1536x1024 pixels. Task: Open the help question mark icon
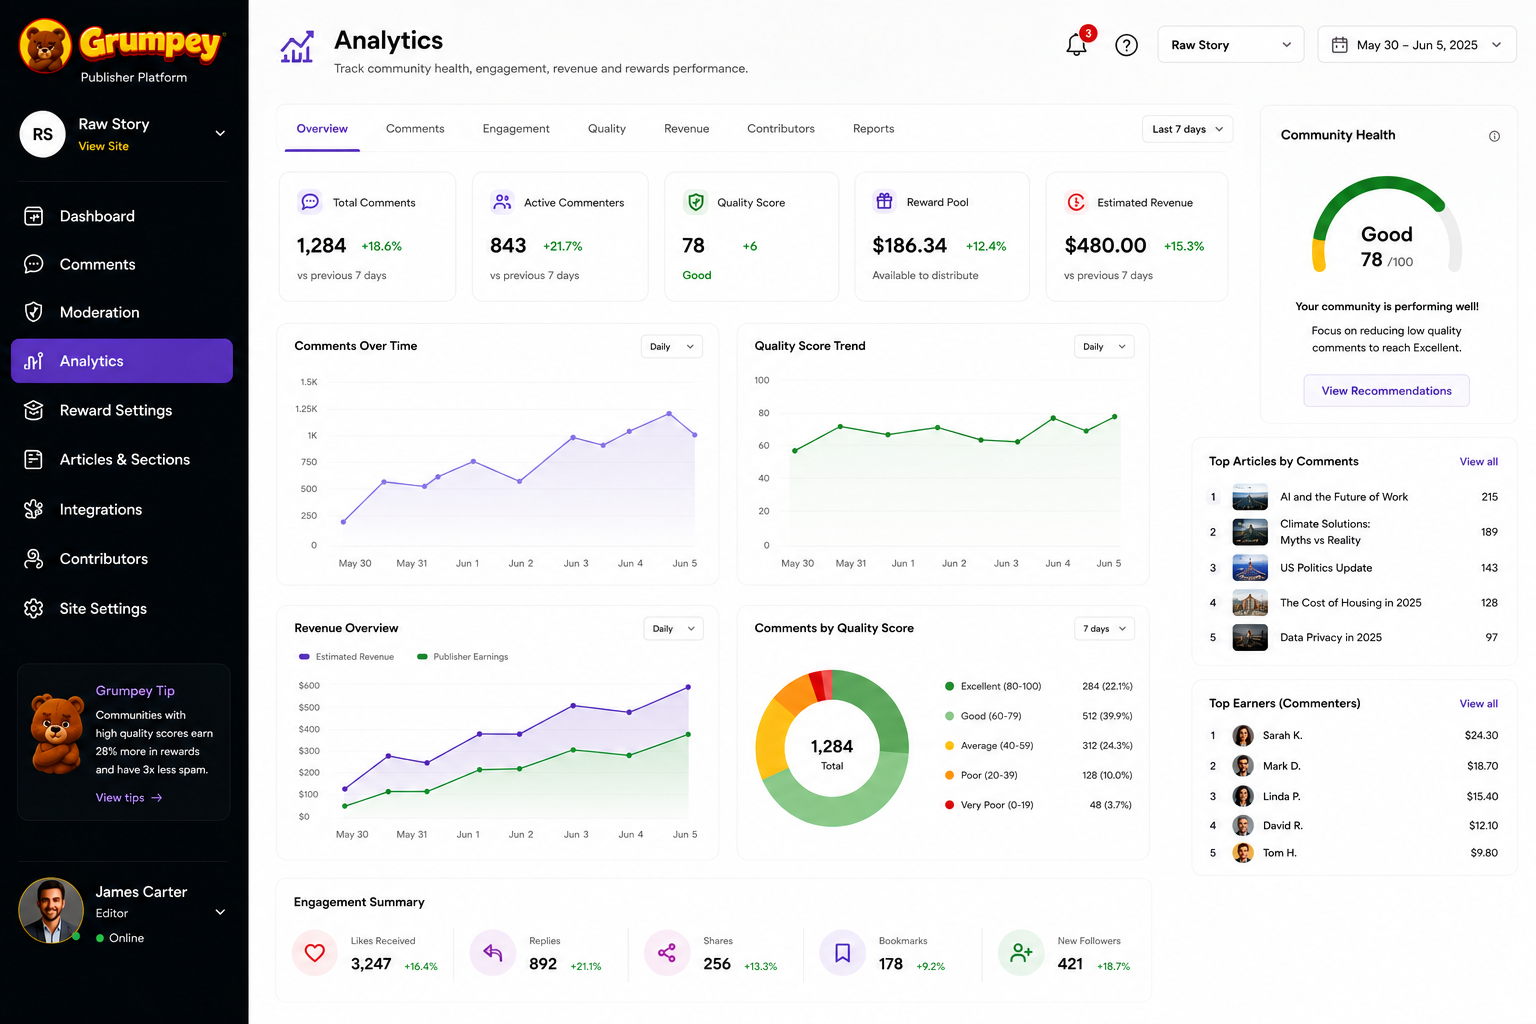[1126, 45]
